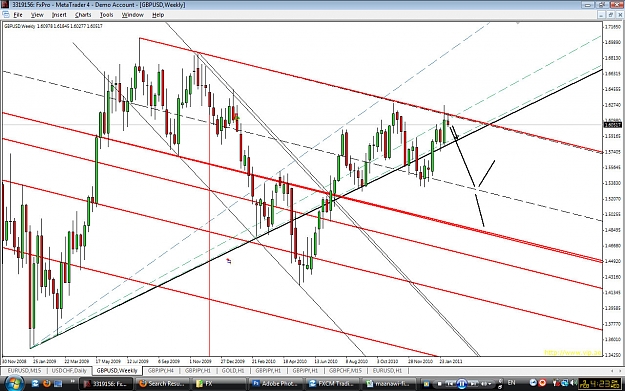This screenshot has height=391, width=625.
Task: Switch to the GOLD,H1 chart tab
Action: (x=233, y=371)
